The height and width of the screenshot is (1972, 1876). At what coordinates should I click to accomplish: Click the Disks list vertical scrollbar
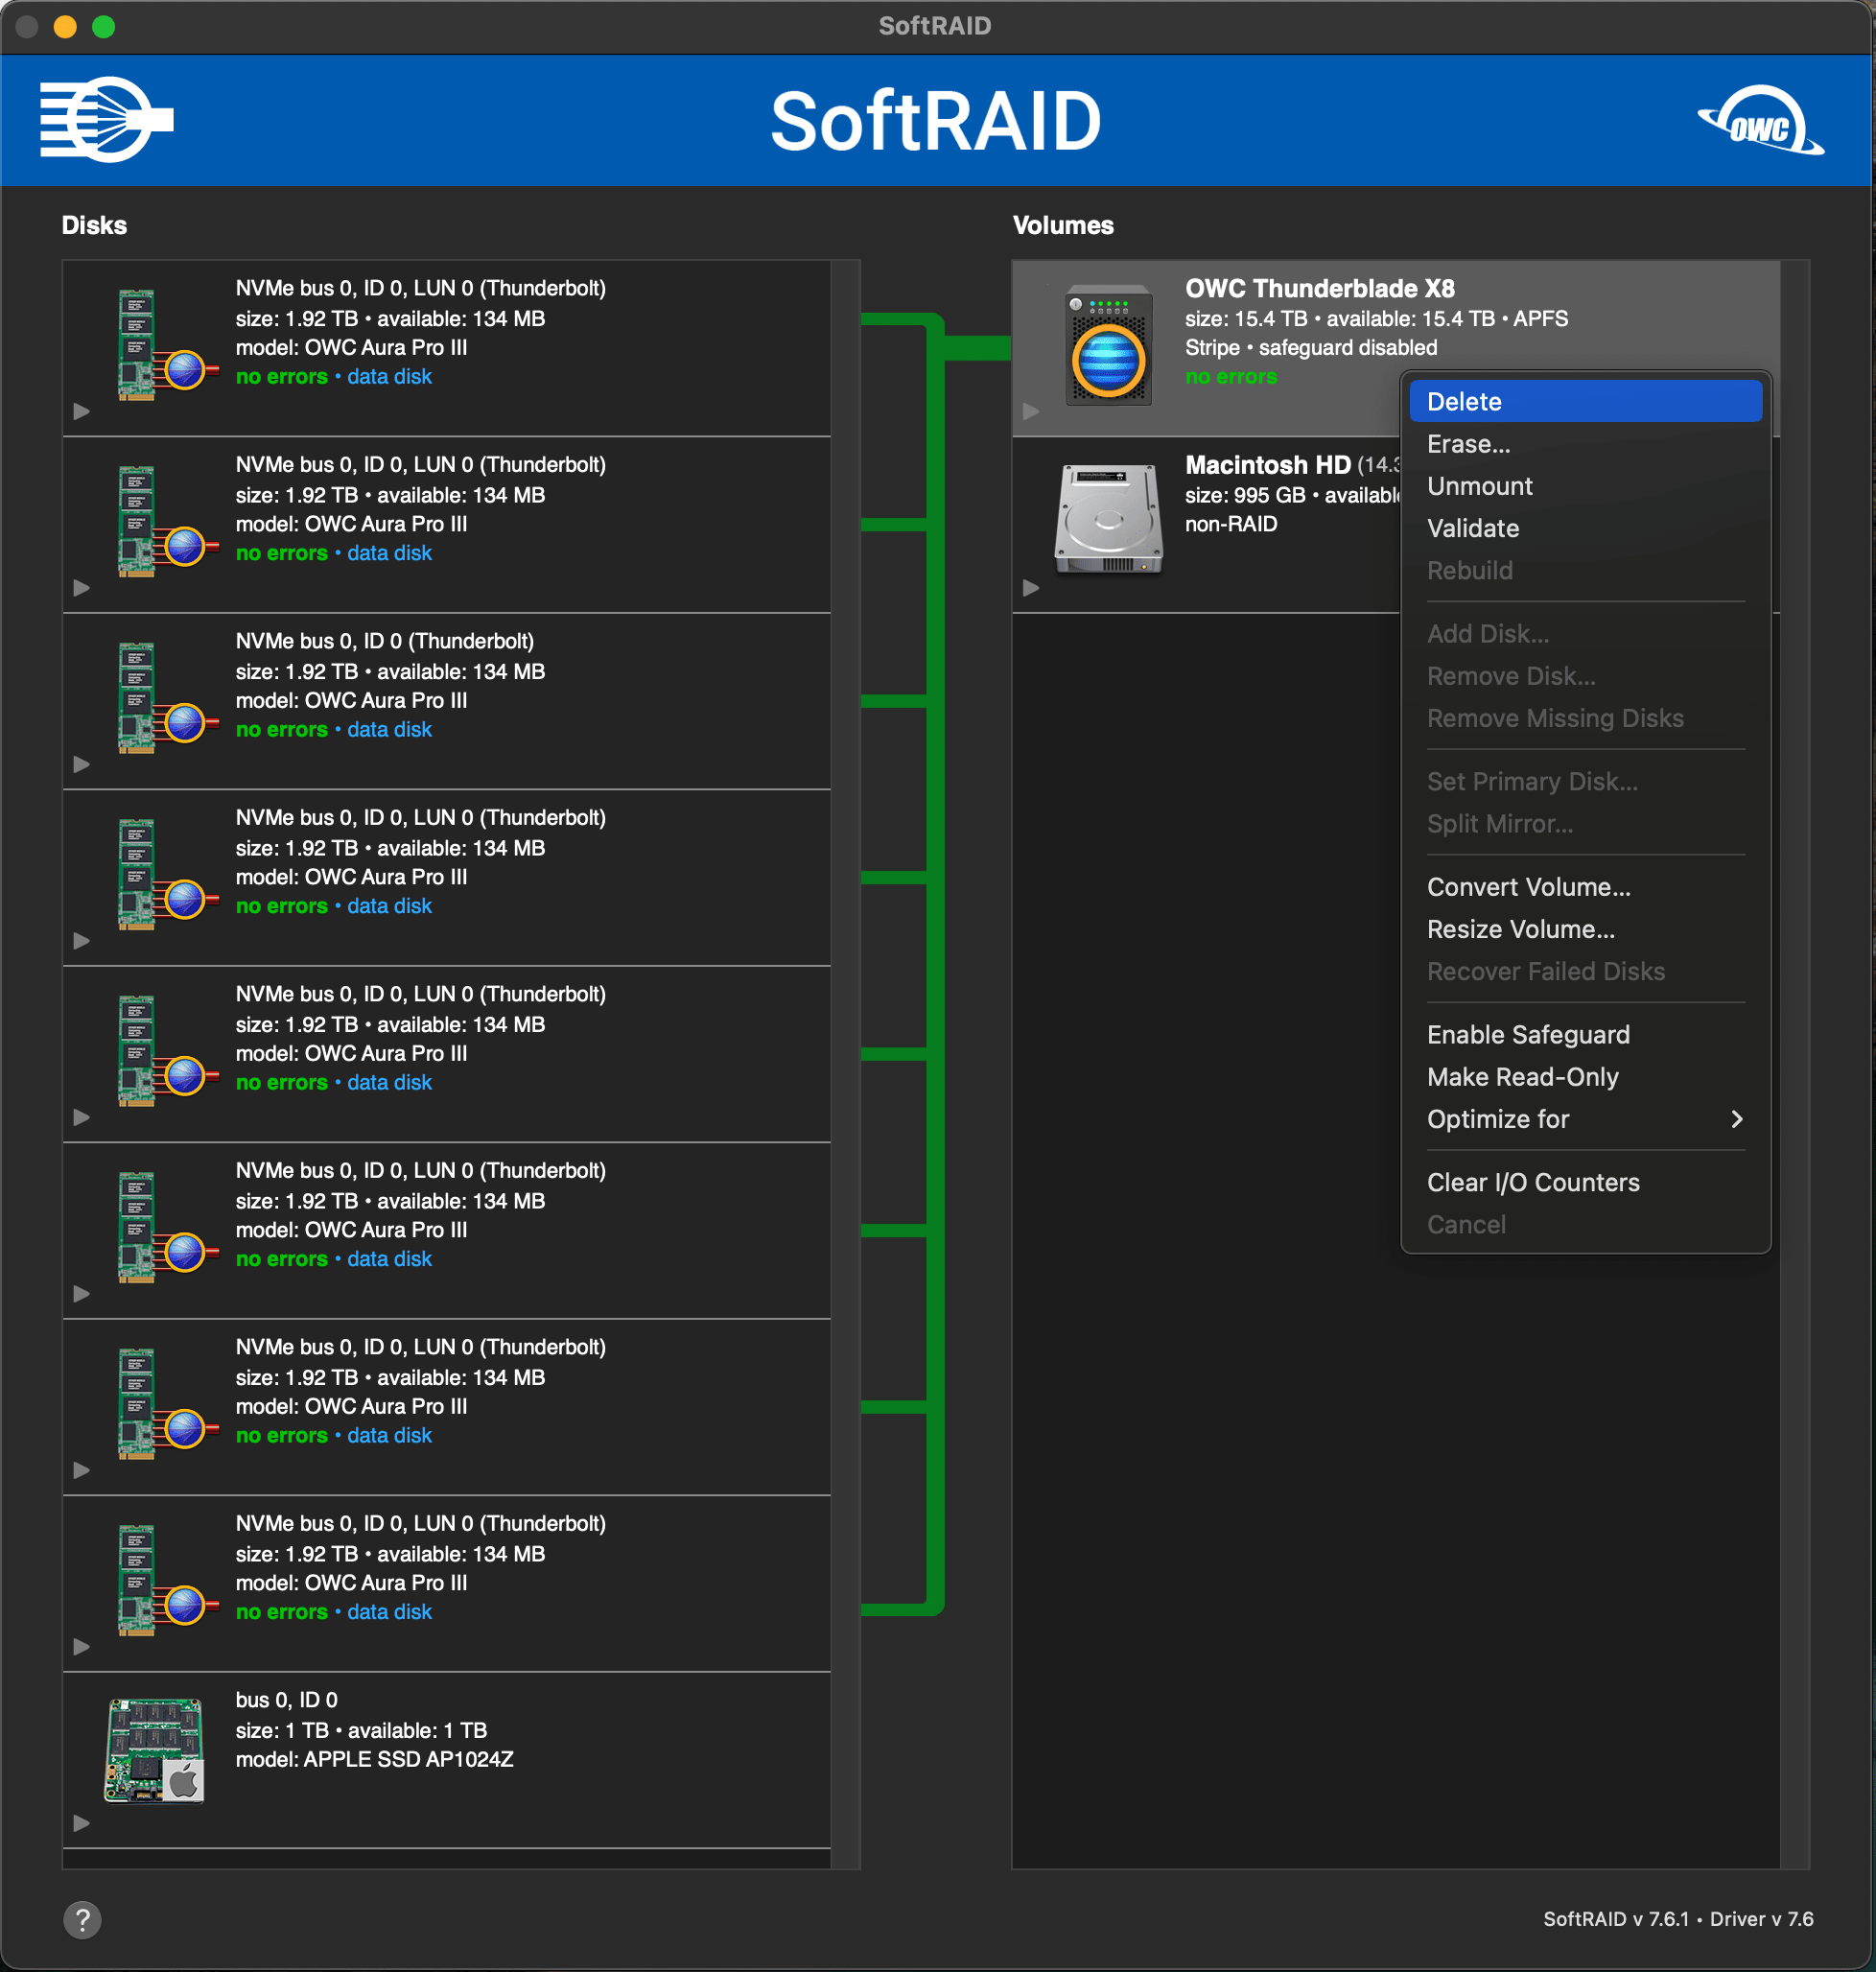click(x=846, y=1064)
